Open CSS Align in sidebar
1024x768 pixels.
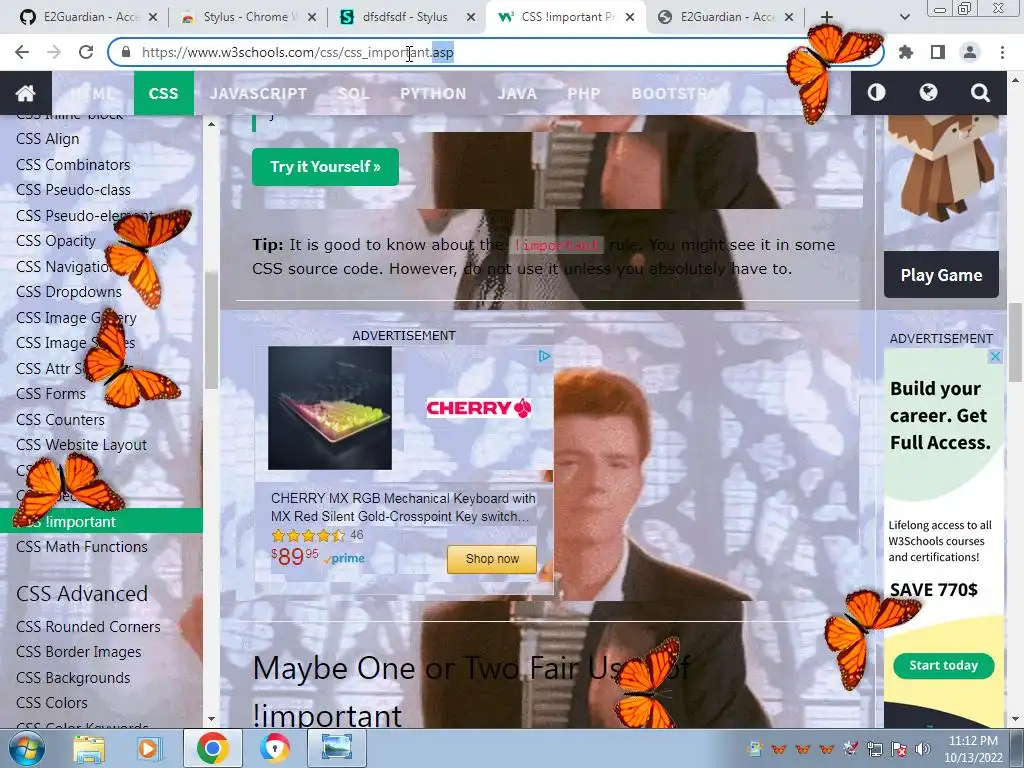48,139
